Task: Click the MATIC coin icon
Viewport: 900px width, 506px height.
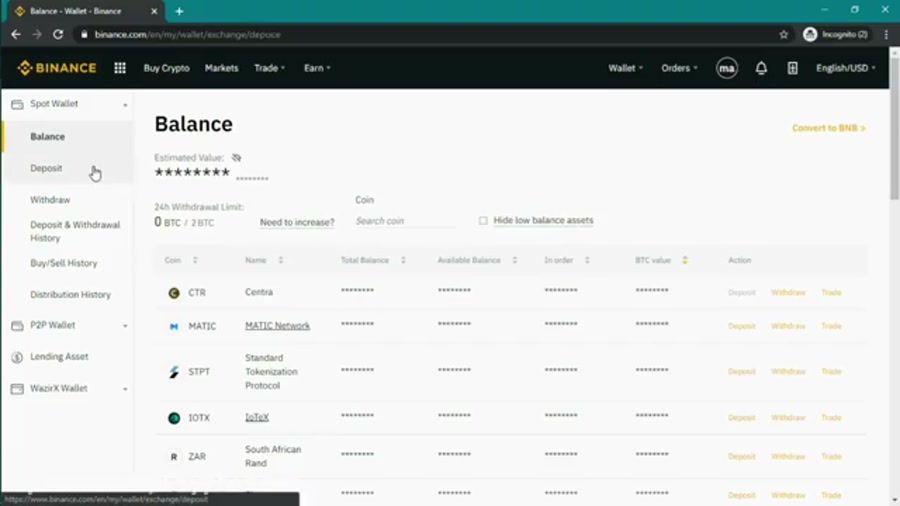Action: [174, 326]
